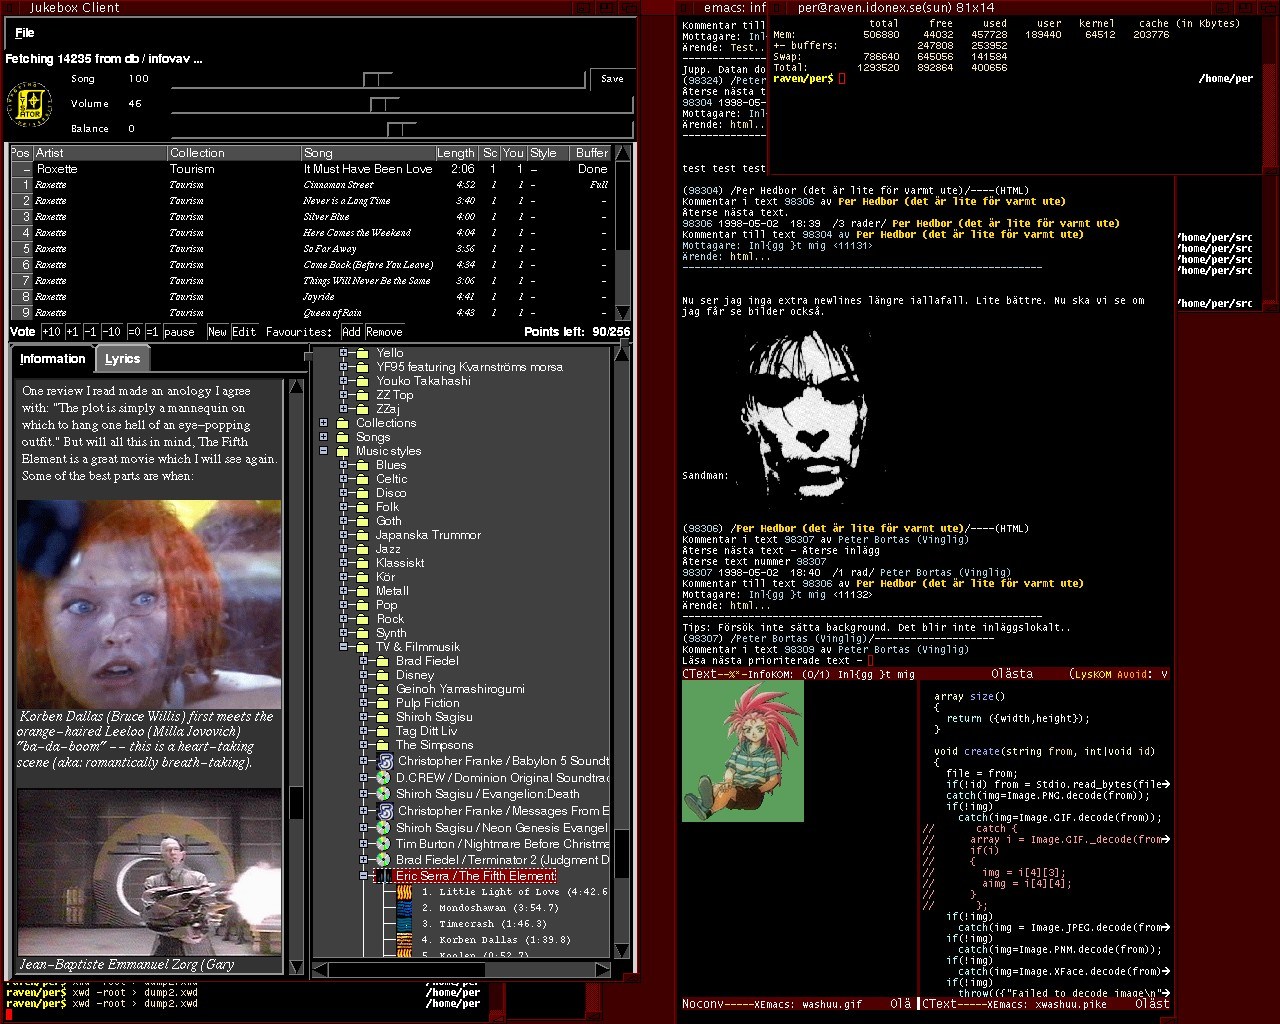Open the File menu
The image size is (1280, 1024).
tap(25, 33)
